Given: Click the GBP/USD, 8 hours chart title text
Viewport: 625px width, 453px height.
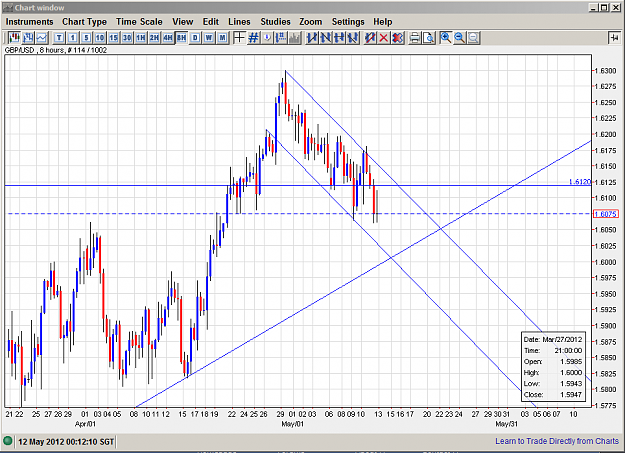Looking at the screenshot, I should coord(56,50).
